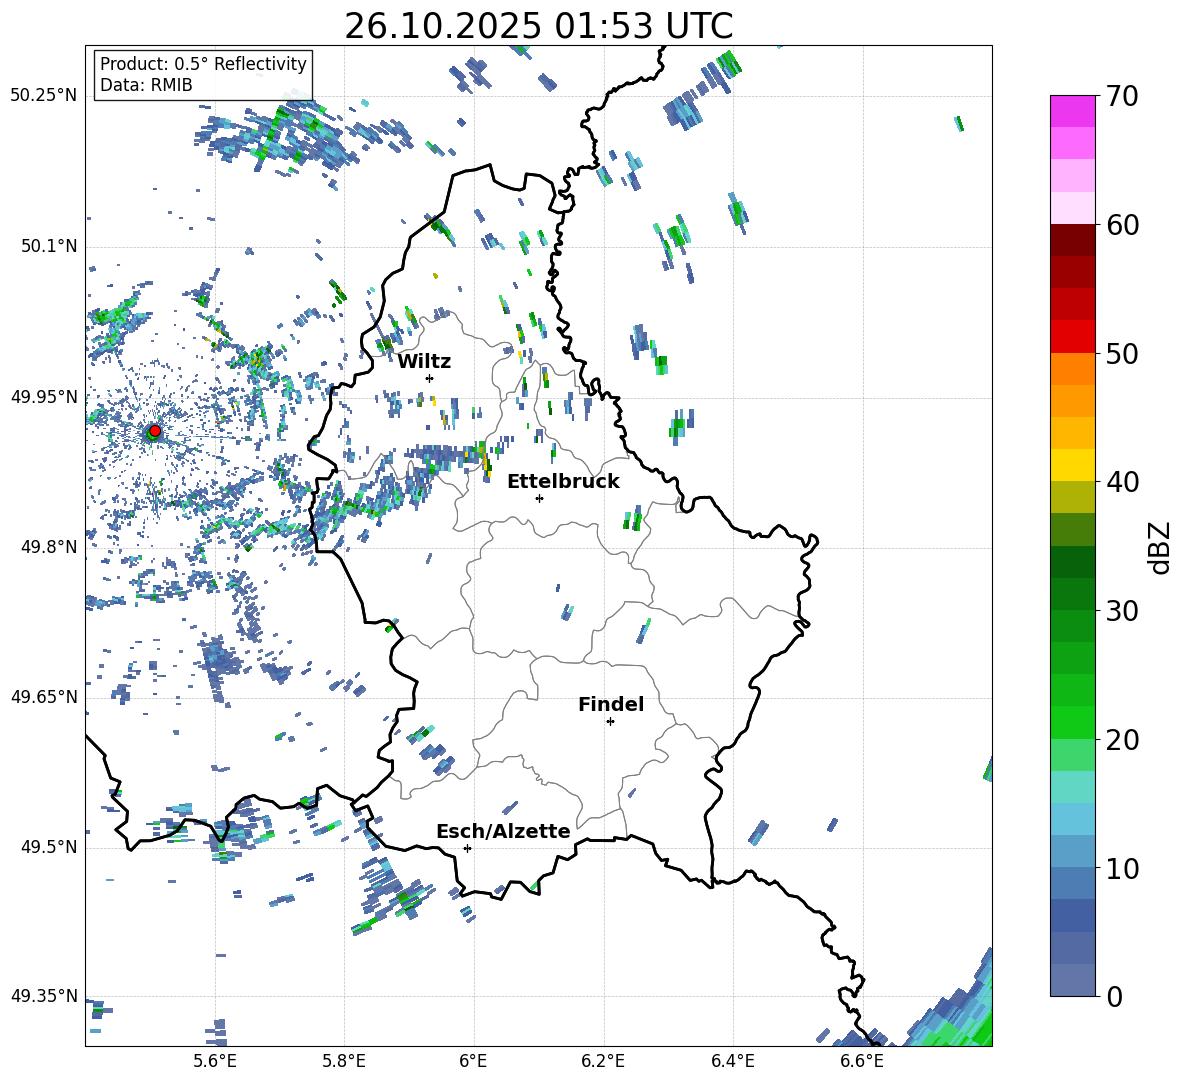Click the 0 dBZ colorbar tick label
The image size is (1184, 1081).
click(x=1114, y=996)
